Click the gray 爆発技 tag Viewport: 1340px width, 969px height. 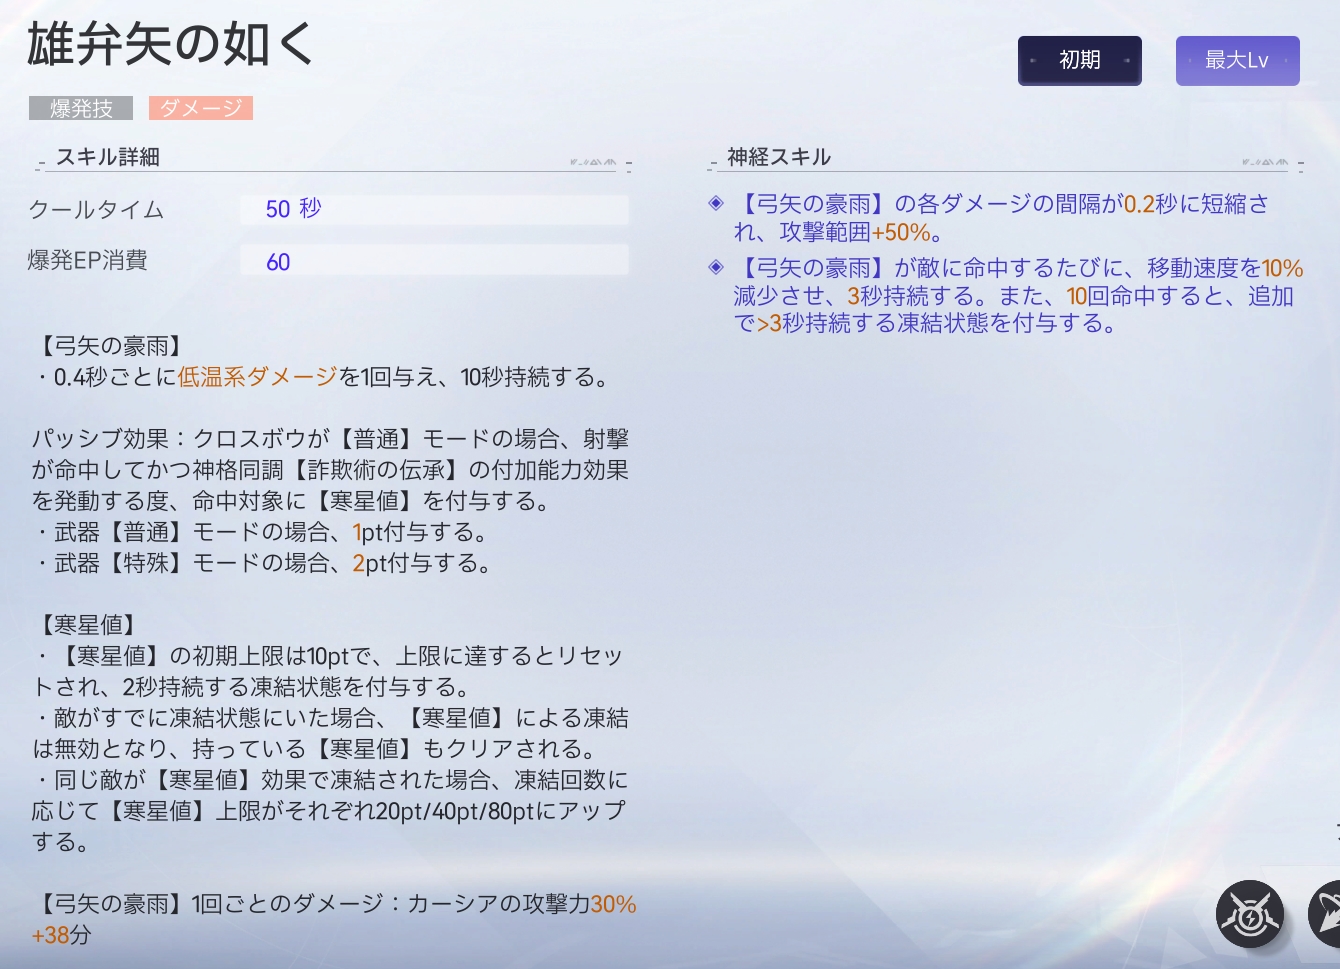pos(81,108)
